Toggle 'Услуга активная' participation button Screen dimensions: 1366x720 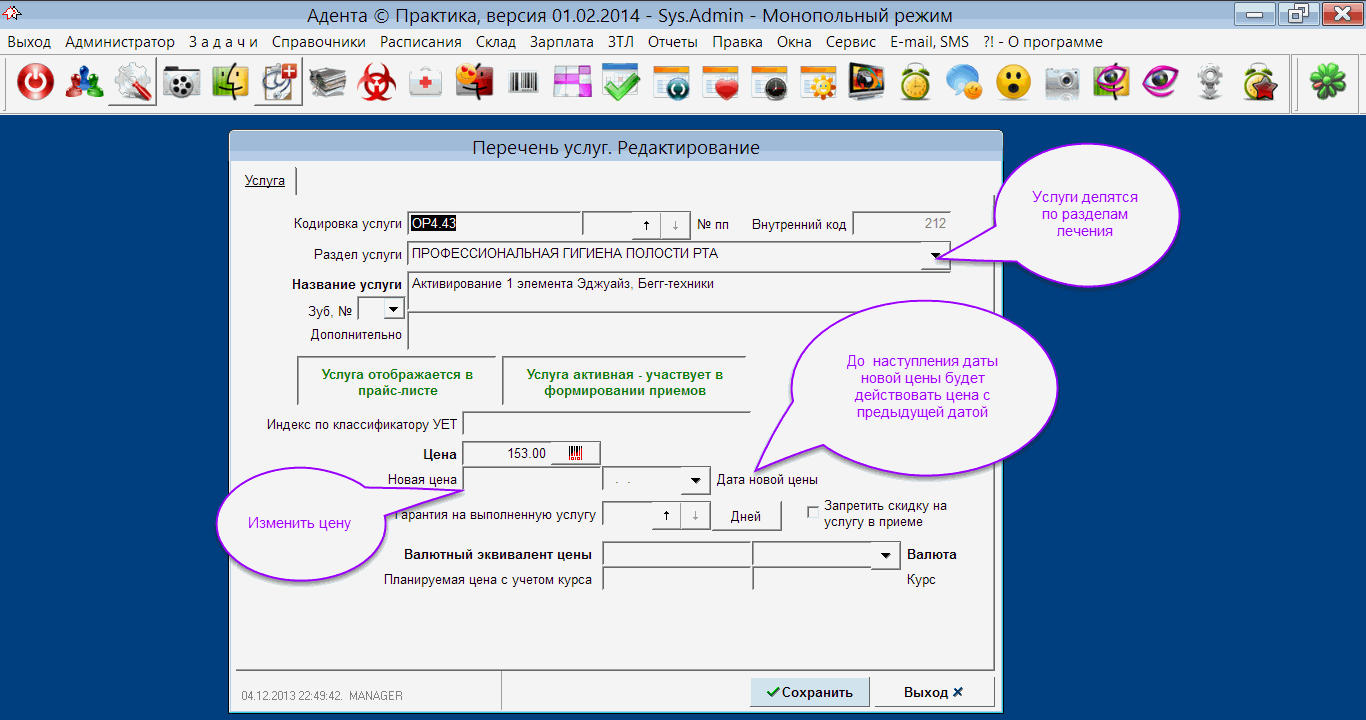624,383
